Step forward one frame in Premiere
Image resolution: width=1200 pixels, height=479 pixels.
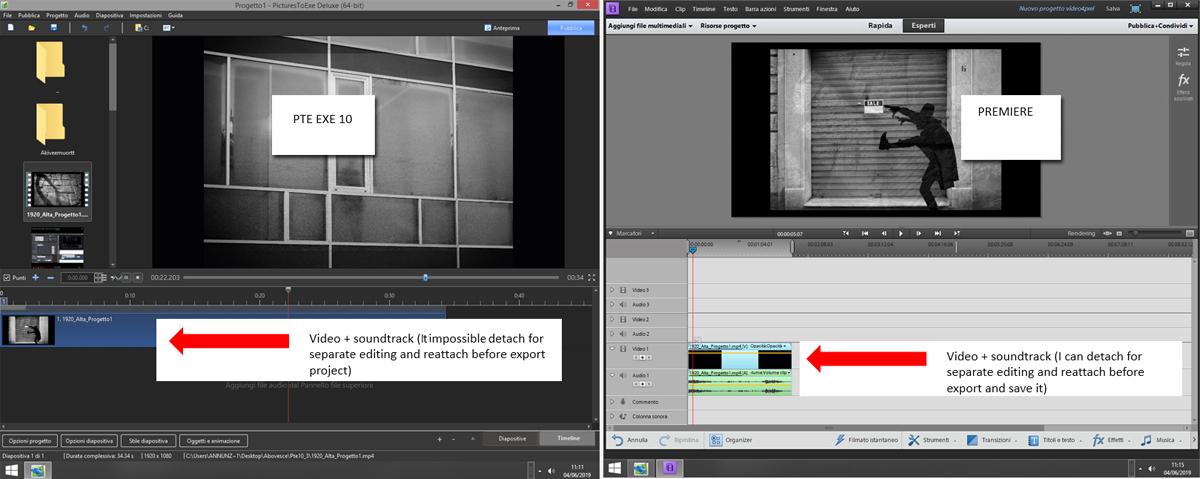919,232
